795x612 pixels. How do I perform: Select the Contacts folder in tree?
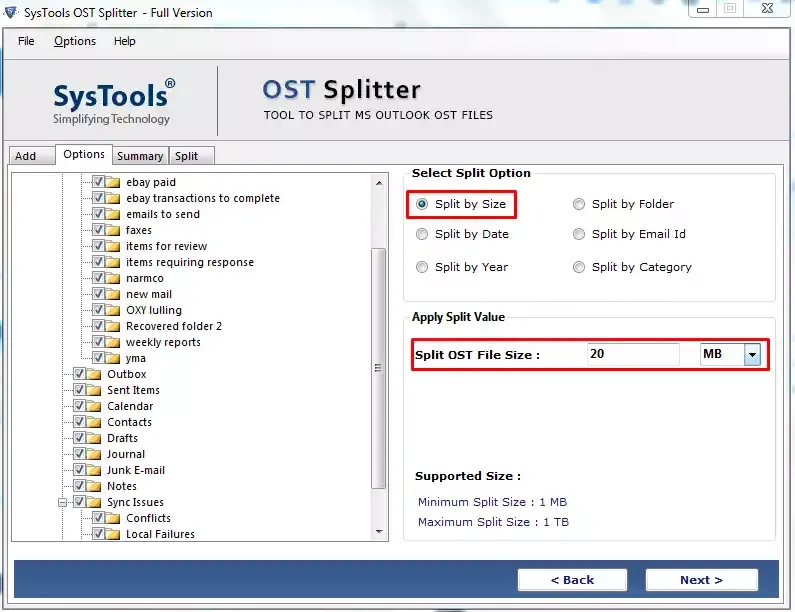(x=129, y=422)
